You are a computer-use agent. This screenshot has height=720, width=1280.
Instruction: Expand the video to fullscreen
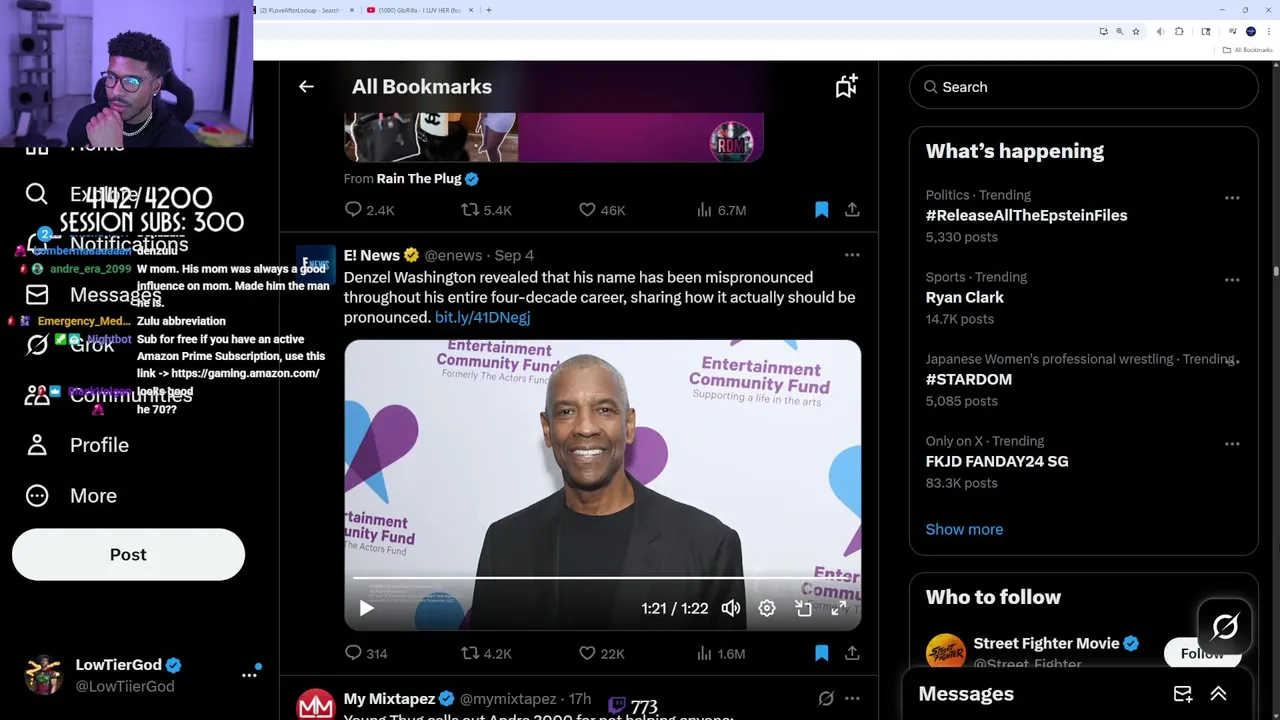click(x=839, y=608)
